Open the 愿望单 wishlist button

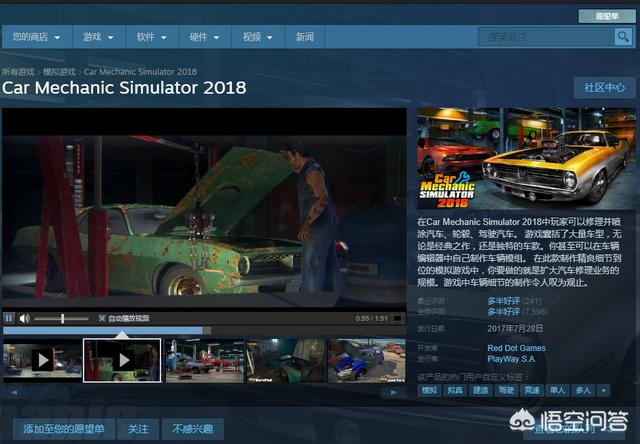tap(607, 16)
